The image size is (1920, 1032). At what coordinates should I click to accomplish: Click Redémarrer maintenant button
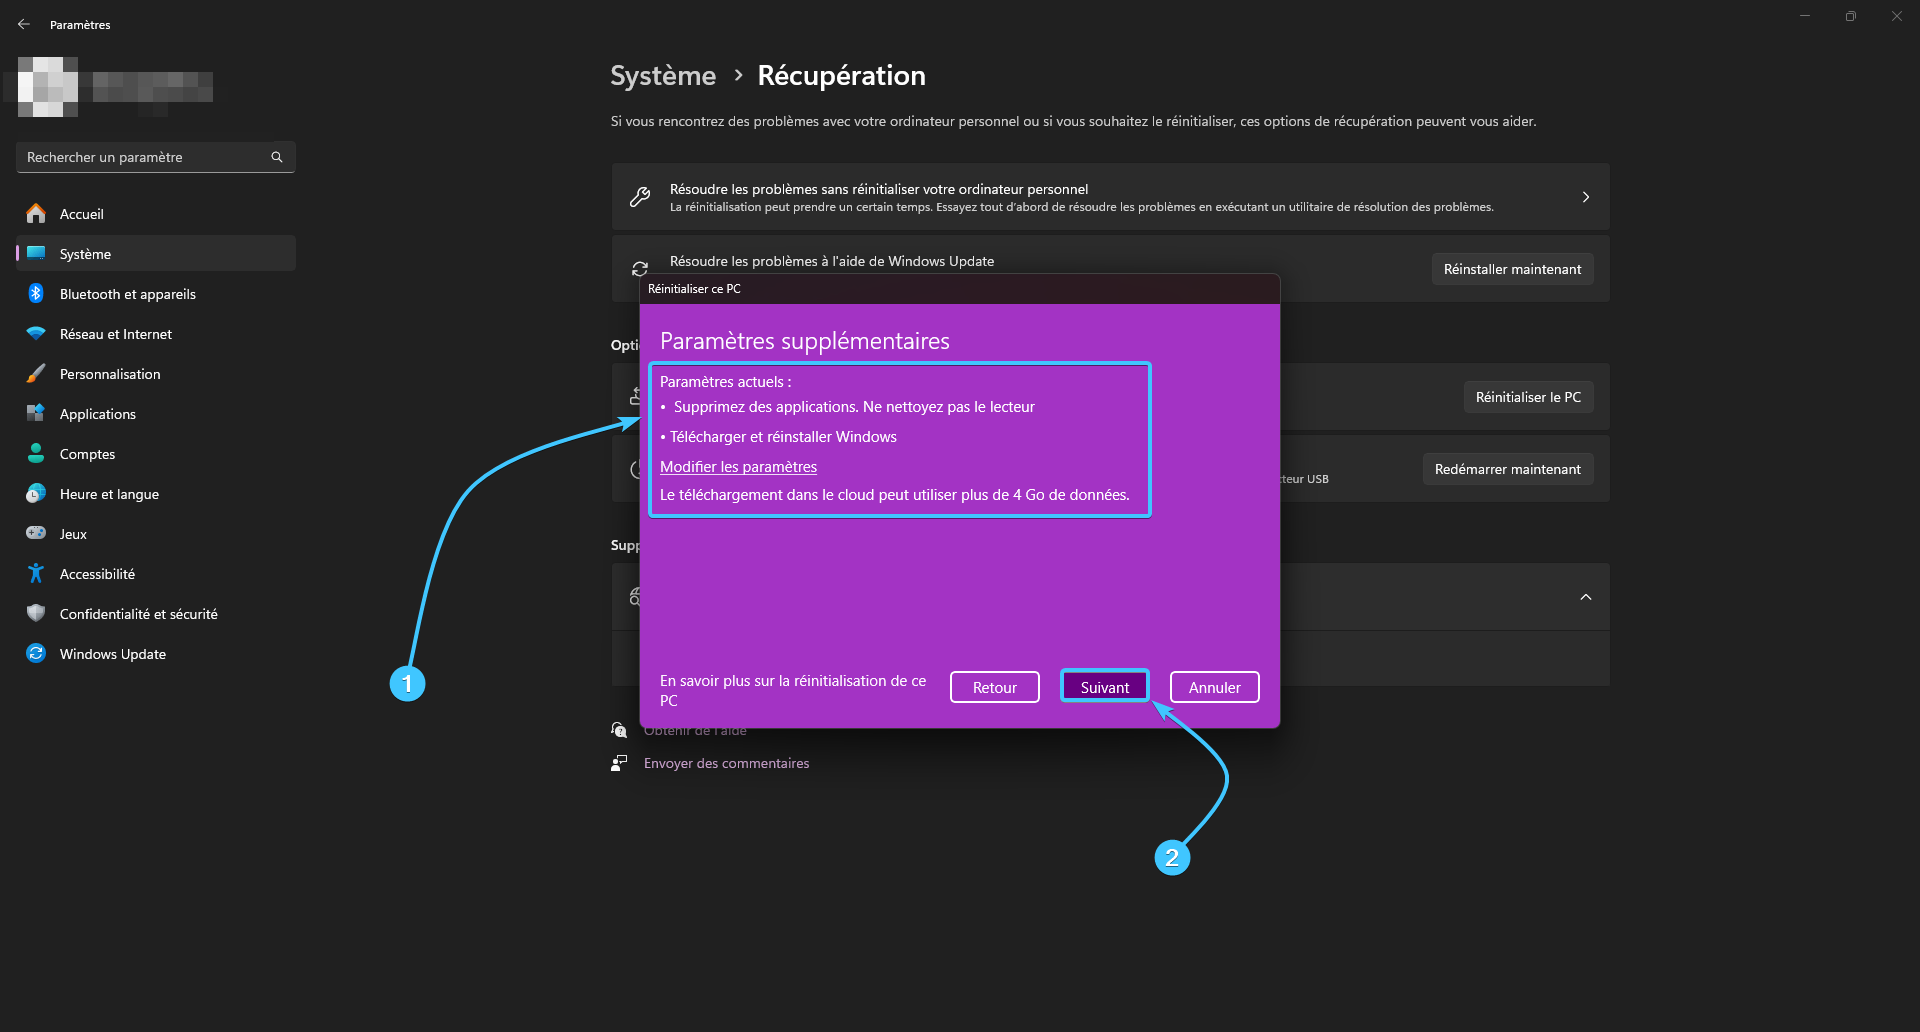(1507, 468)
